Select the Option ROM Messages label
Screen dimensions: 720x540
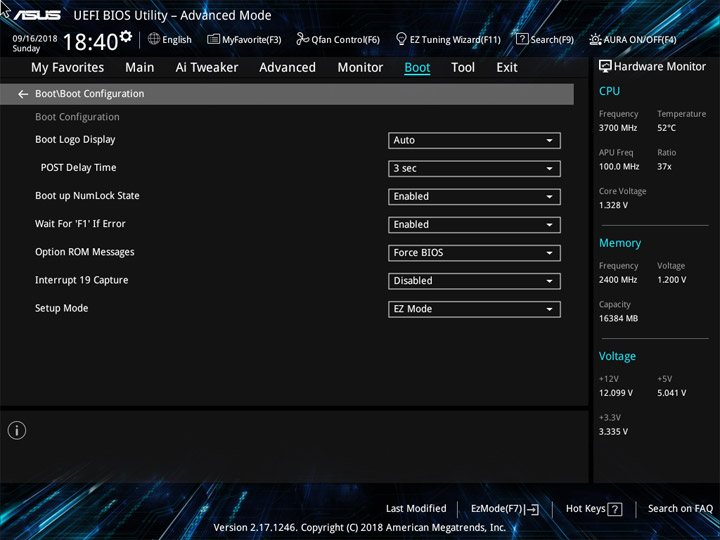[85, 252]
